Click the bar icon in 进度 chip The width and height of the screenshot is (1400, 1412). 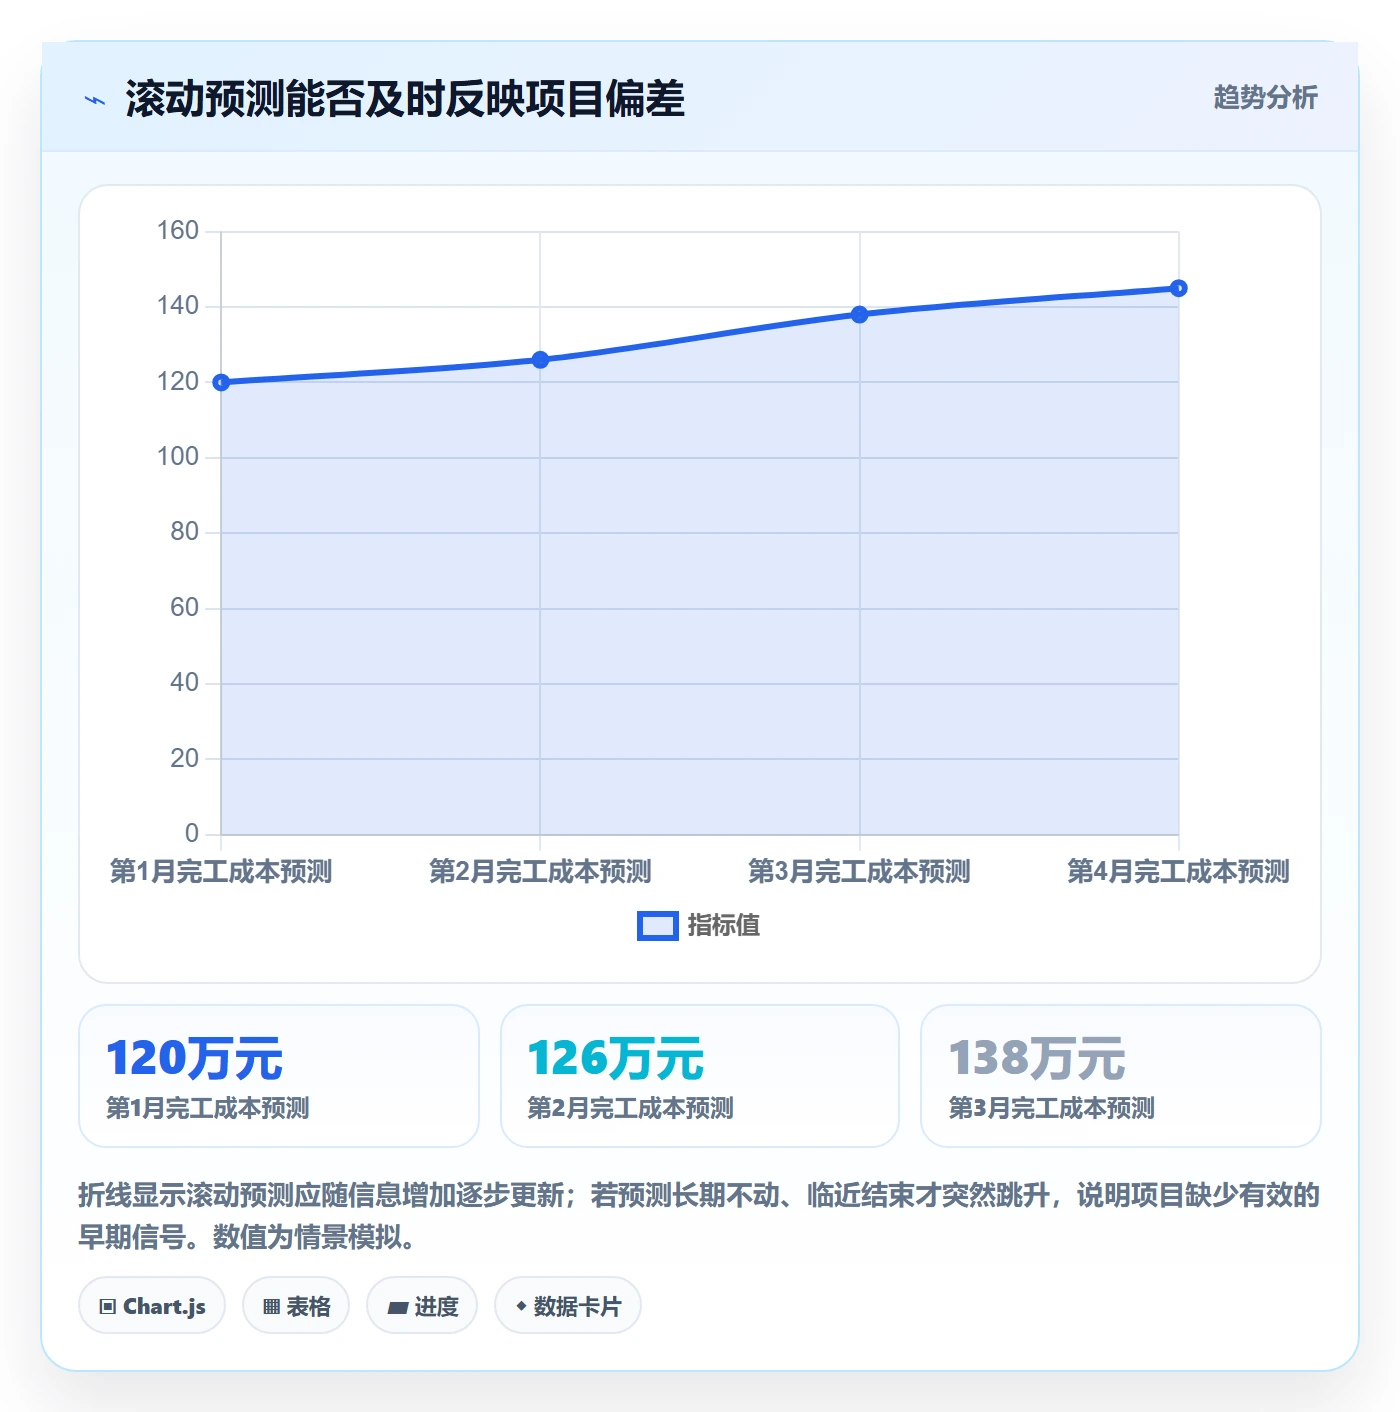pos(397,1307)
